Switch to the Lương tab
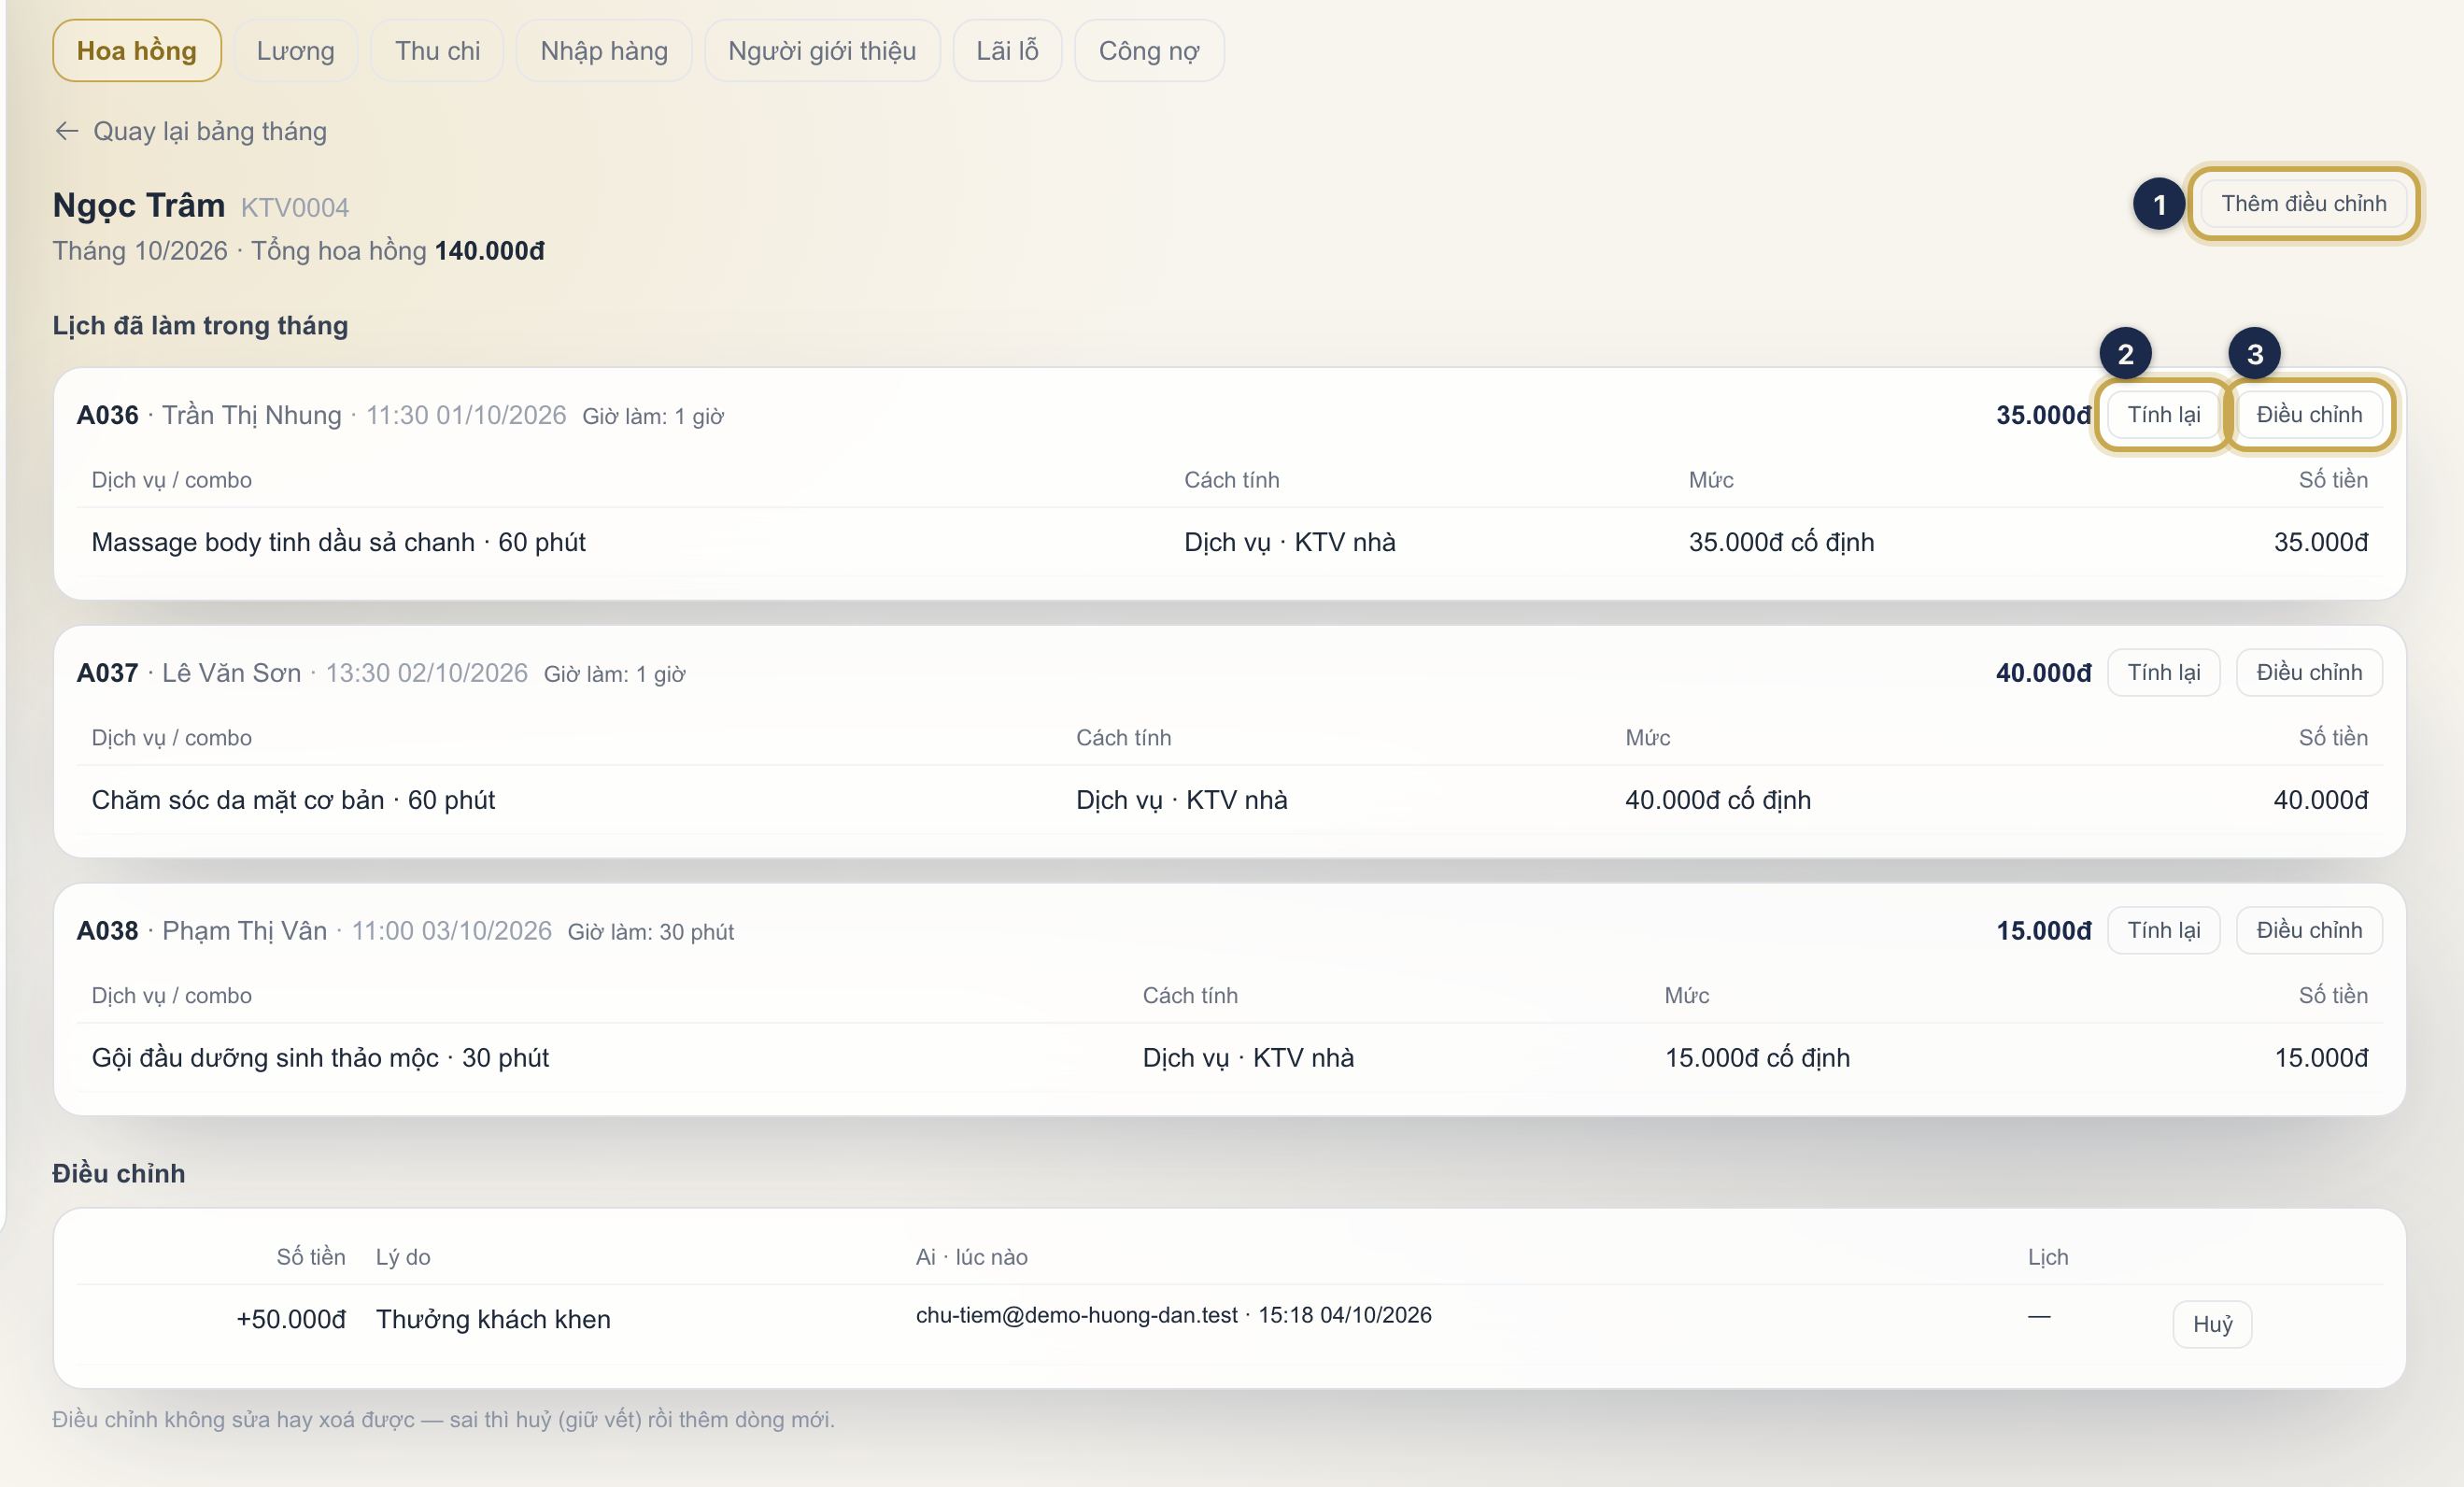The image size is (2464, 1487). click(295, 51)
